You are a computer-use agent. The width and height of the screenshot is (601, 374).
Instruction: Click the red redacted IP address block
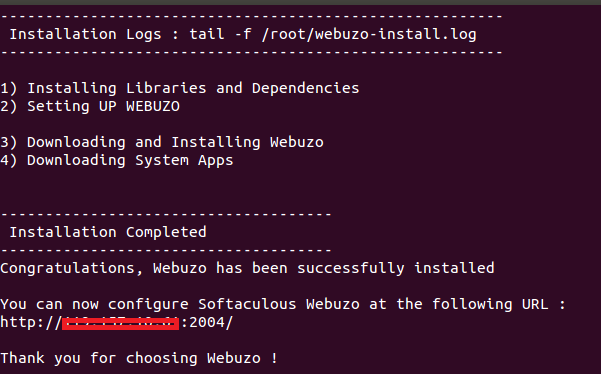[120, 323]
